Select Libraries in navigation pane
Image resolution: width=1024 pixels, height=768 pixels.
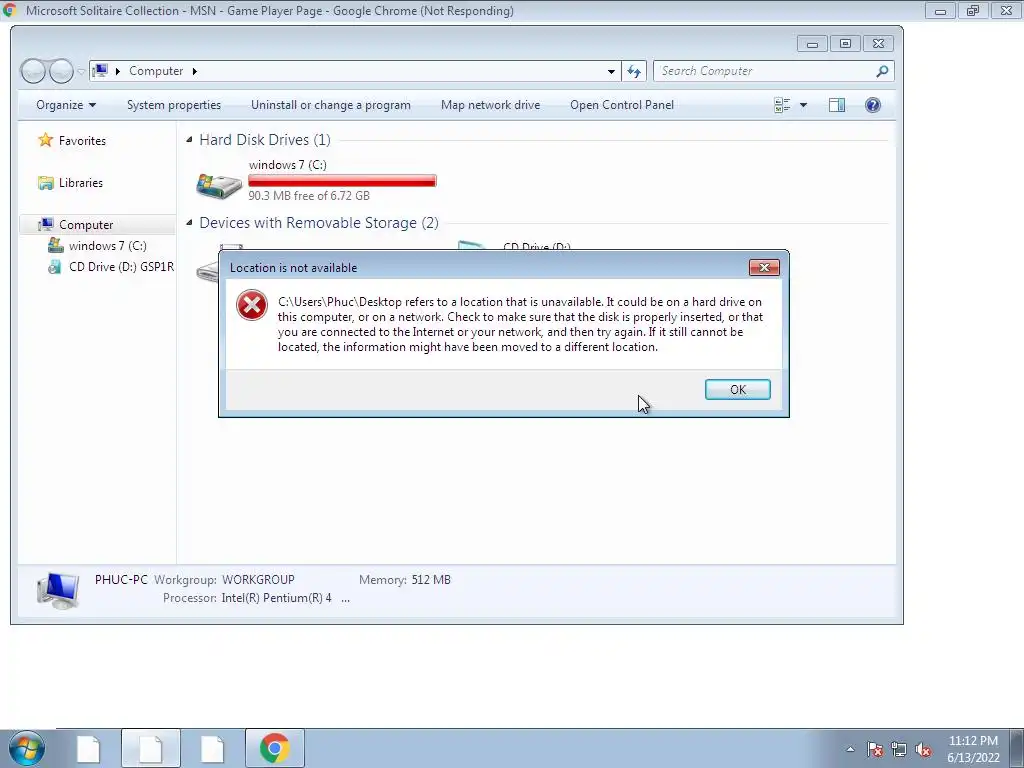(x=80, y=183)
